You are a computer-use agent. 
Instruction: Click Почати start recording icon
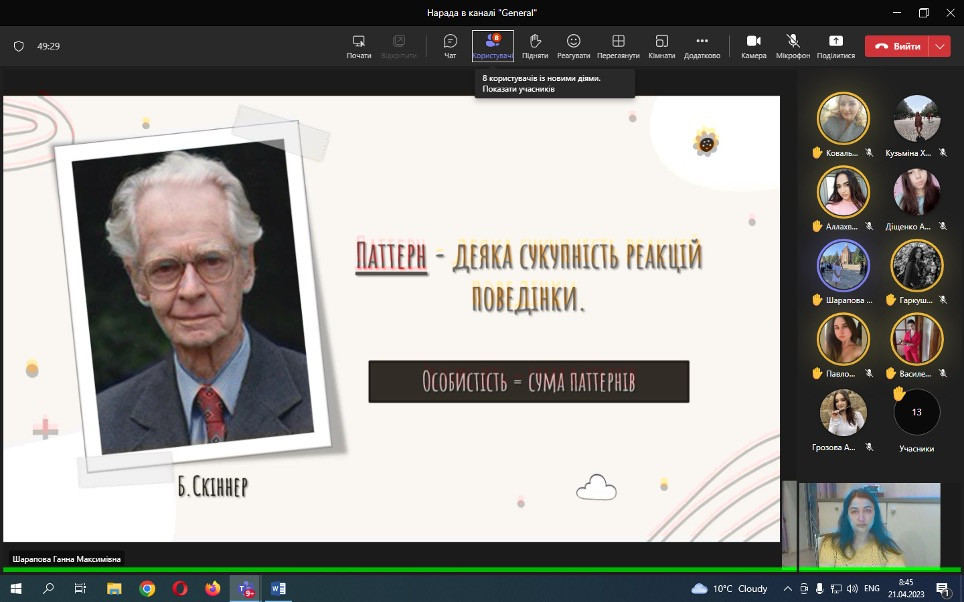359,45
